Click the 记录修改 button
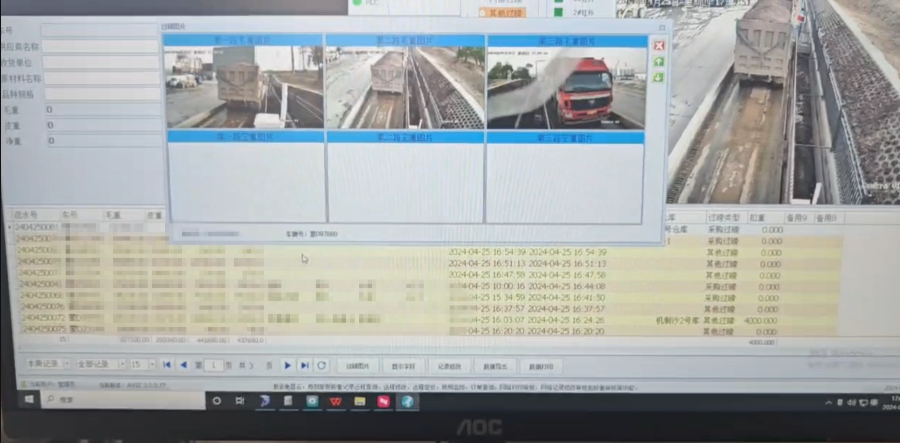900x443 pixels. click(449, 366)
